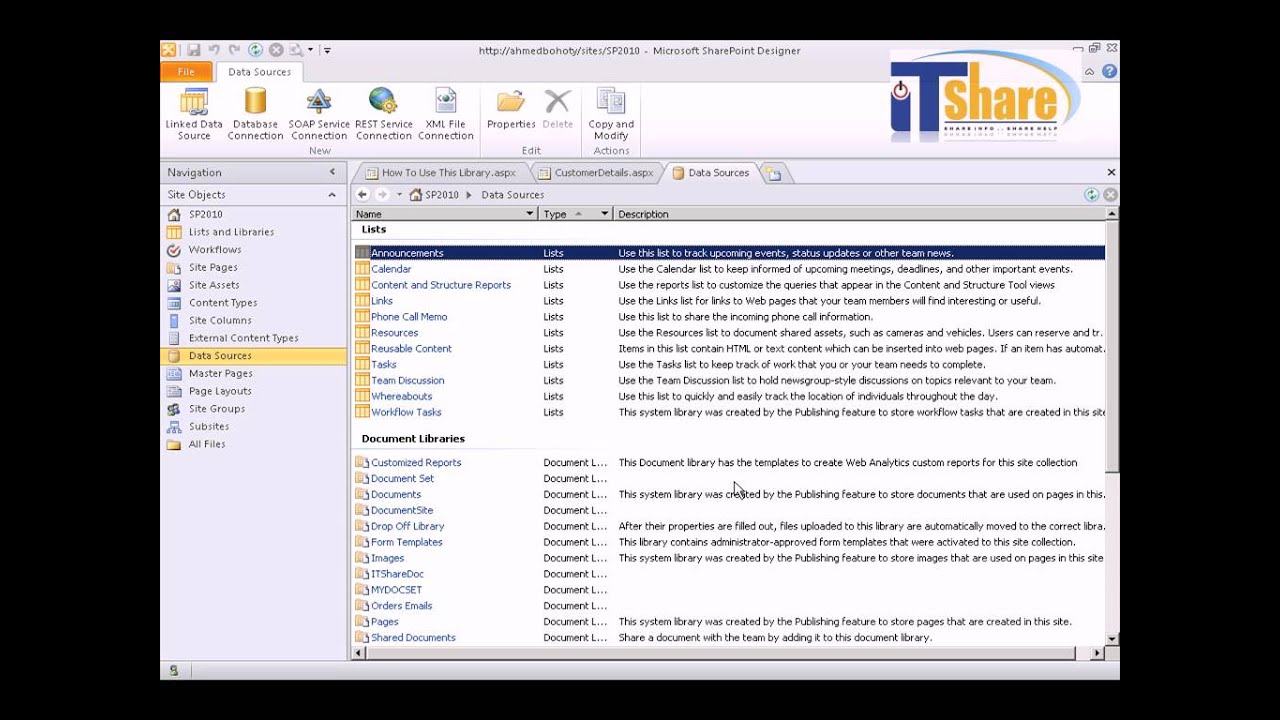Screen dimensions: 1280x720
Task: Select the Workflow Tasks list row
Action: 730,412
